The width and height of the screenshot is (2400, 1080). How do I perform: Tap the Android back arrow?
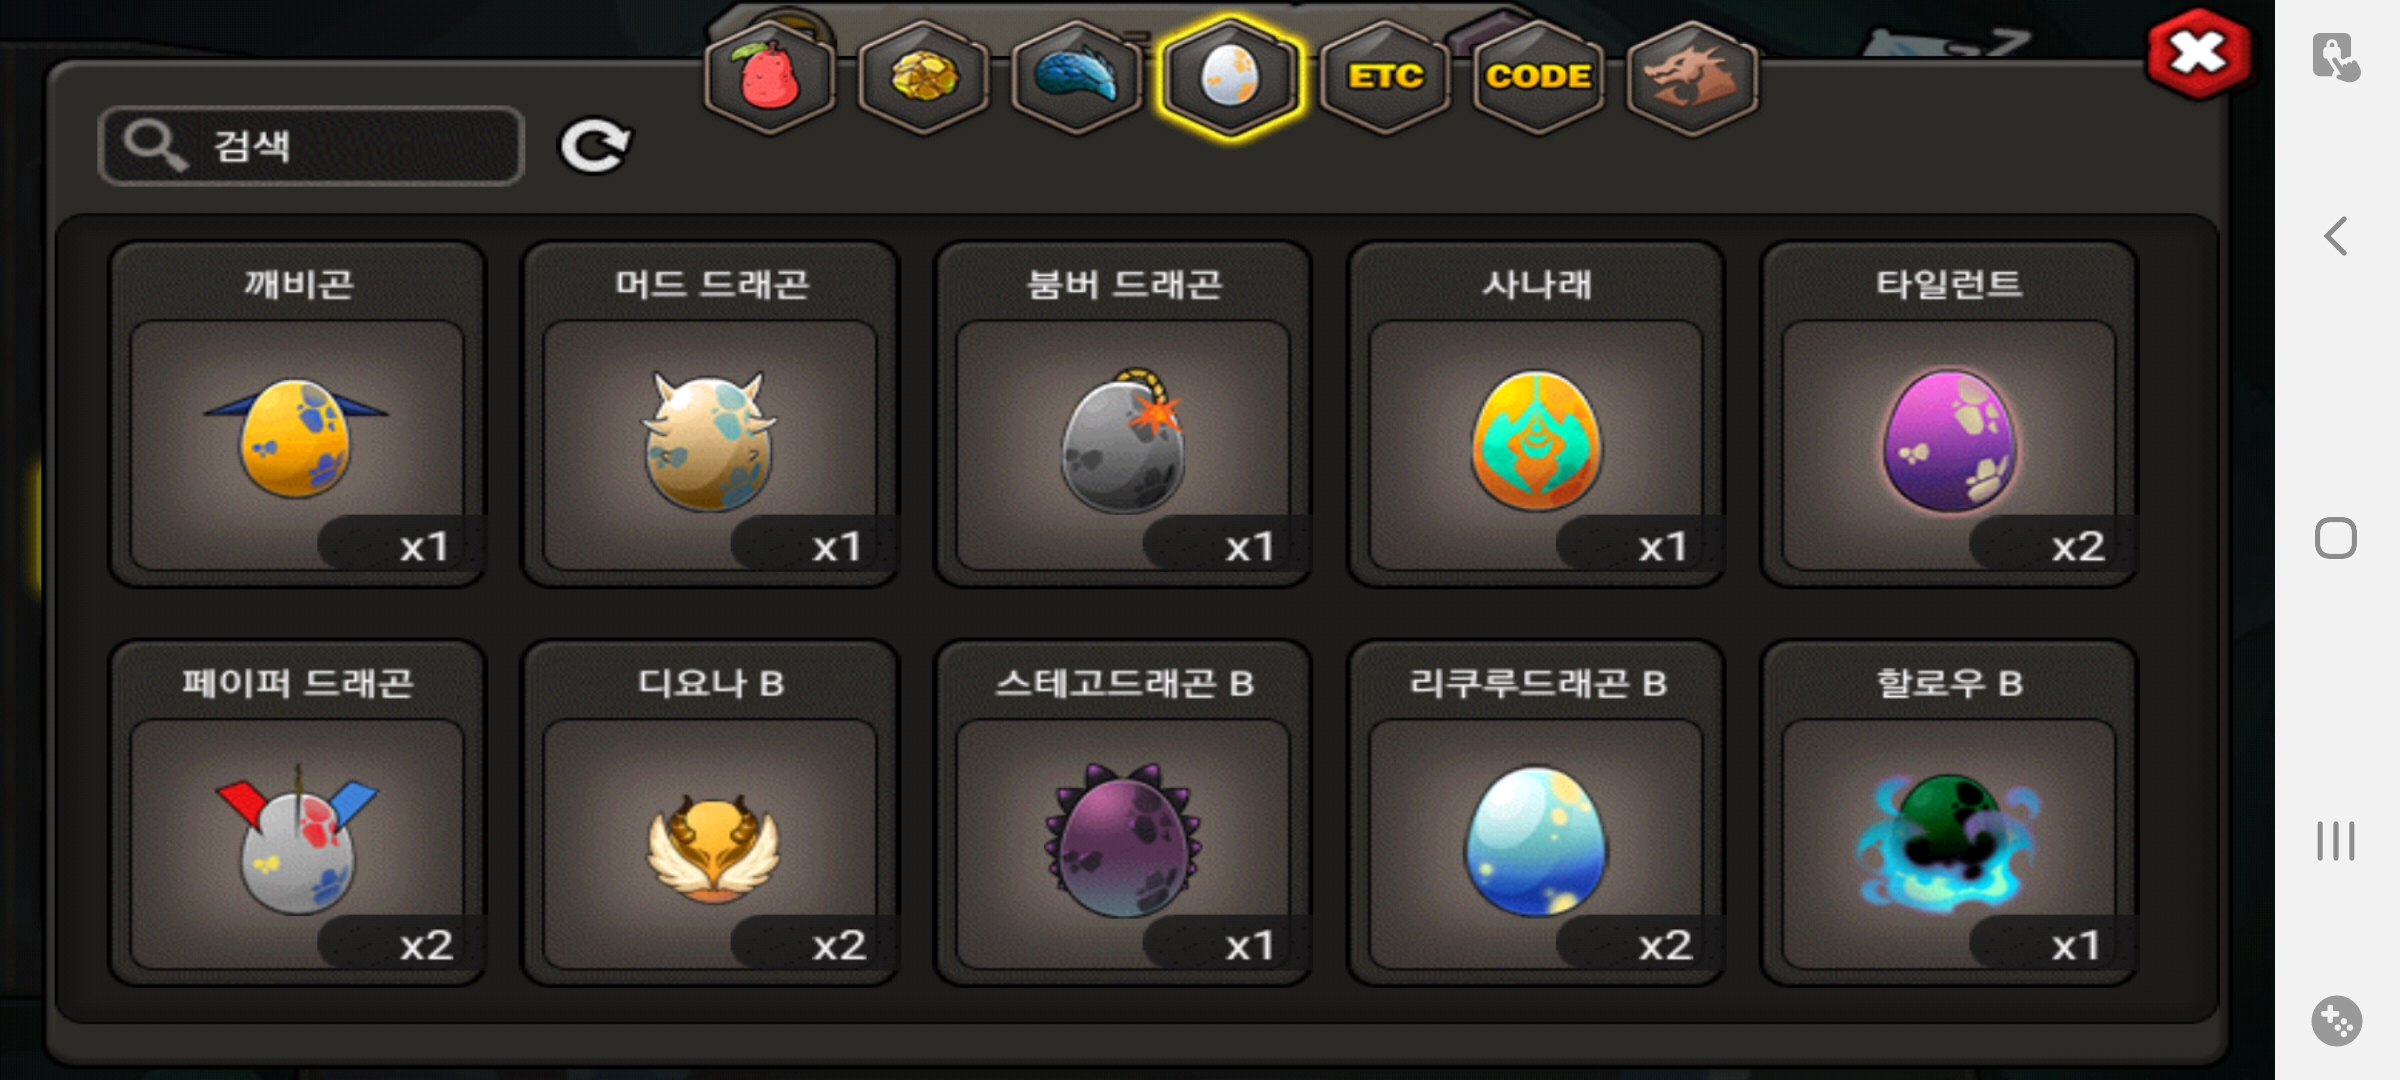point(2336,237)
